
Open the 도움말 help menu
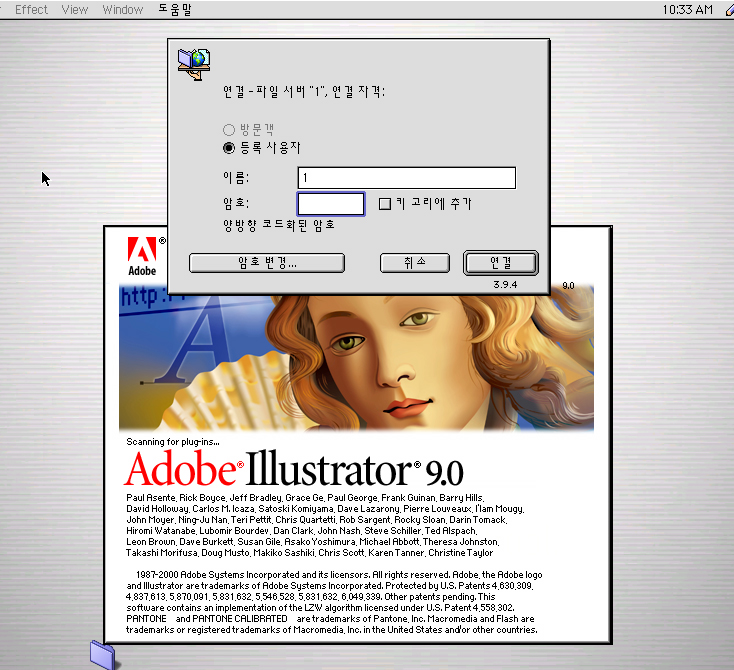(176, 9)
